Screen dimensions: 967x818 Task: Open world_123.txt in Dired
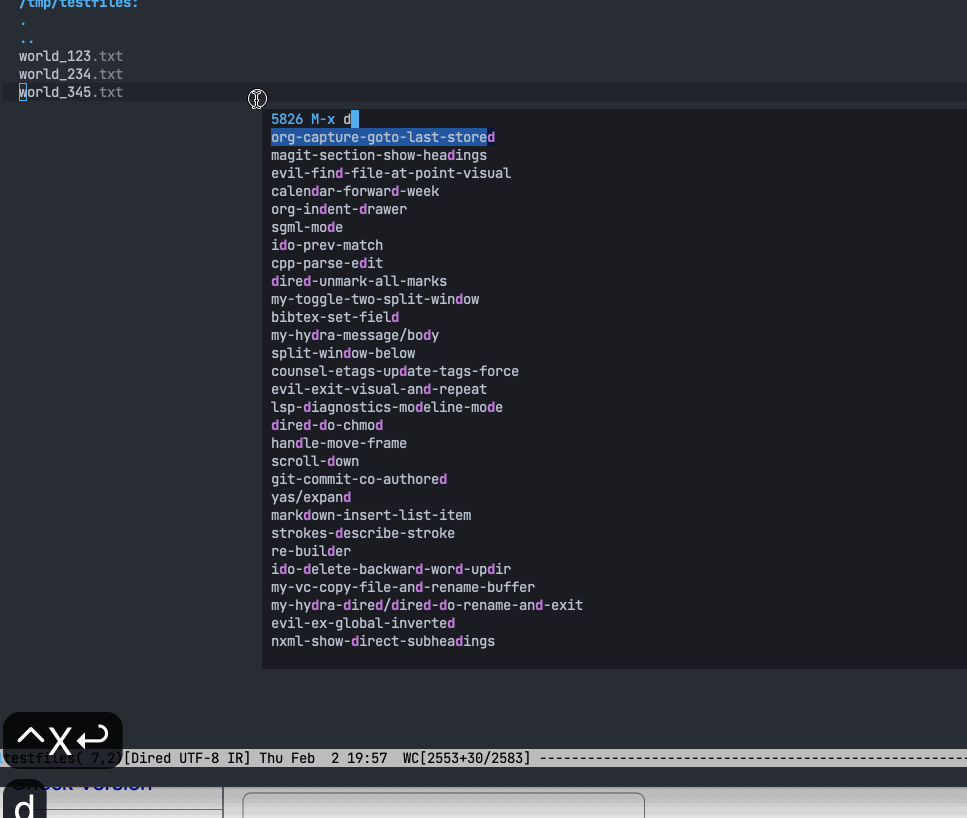coord(70,56)
